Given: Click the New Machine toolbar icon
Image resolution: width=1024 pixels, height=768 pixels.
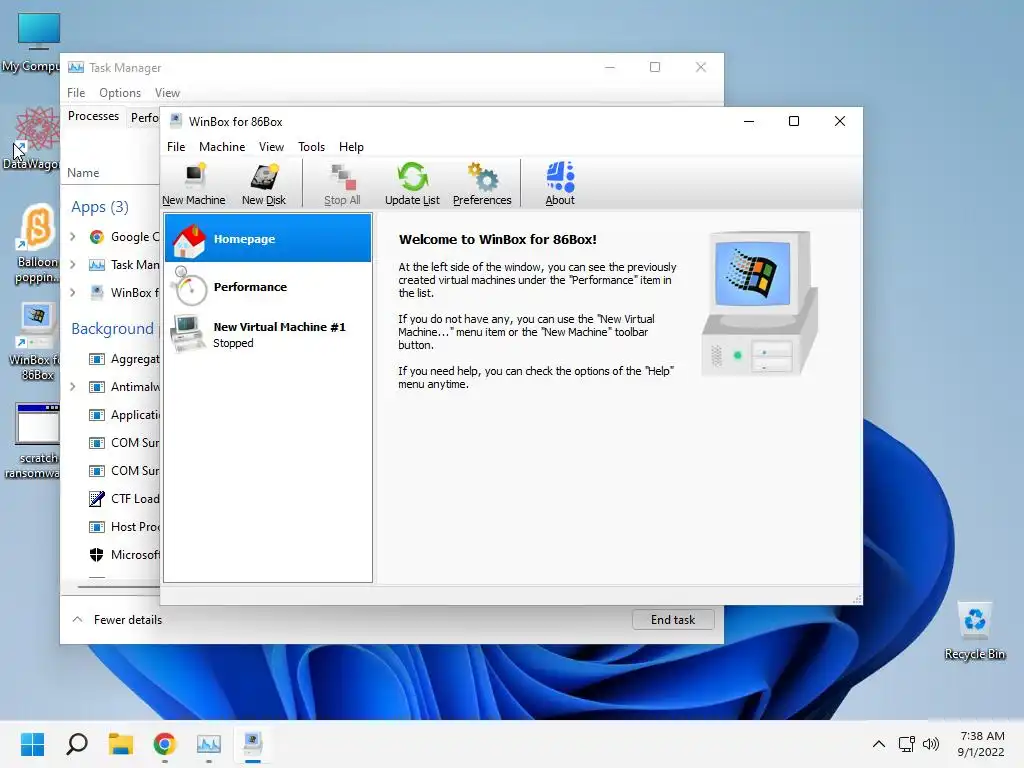Looking at the screenshot, I should click(x=193, y=184).
